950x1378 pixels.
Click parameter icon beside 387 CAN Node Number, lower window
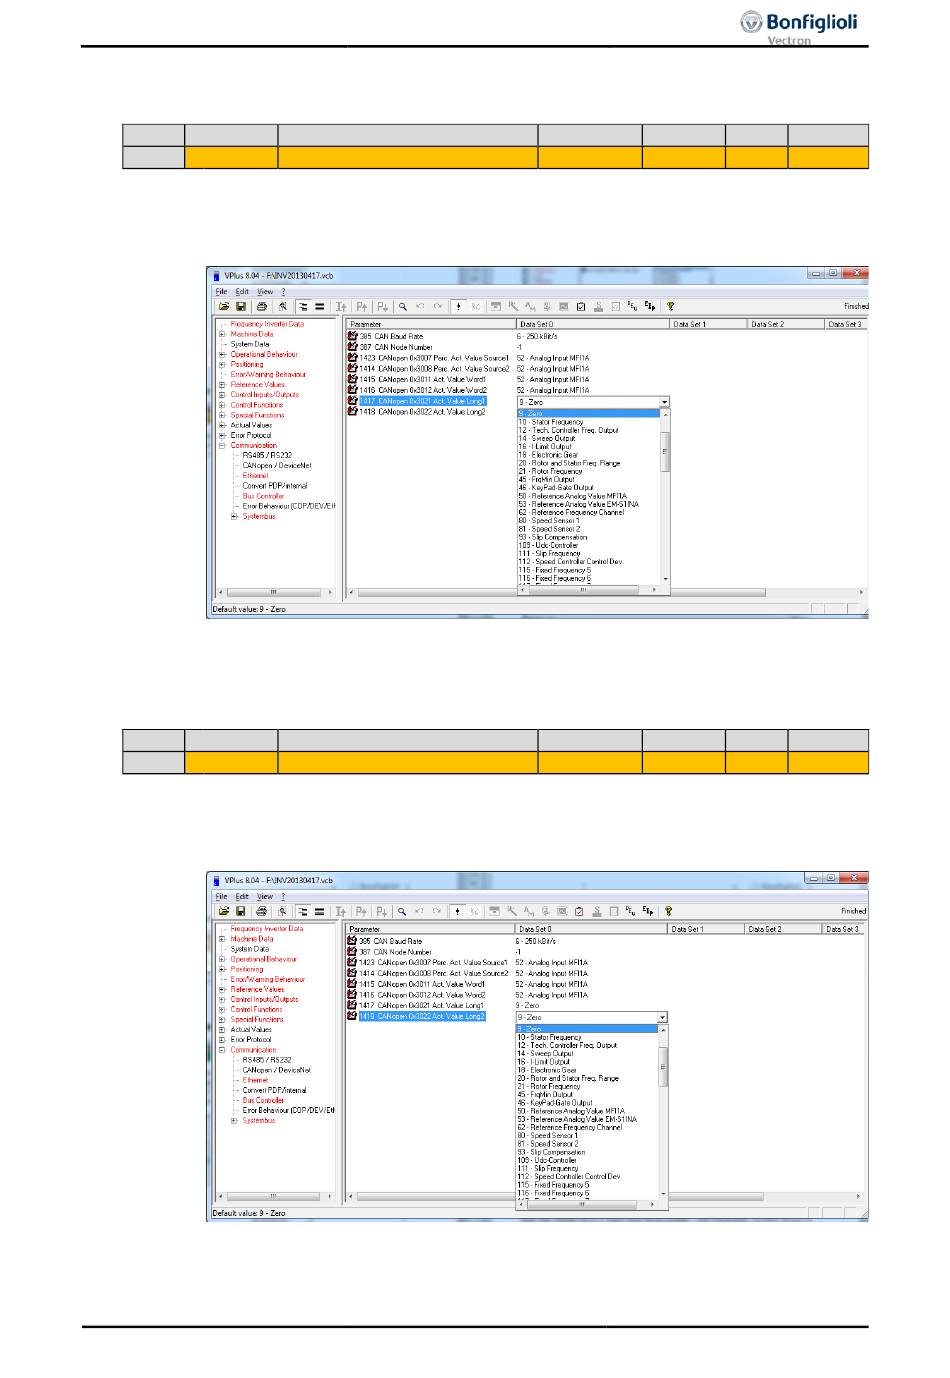click(352, 952)
